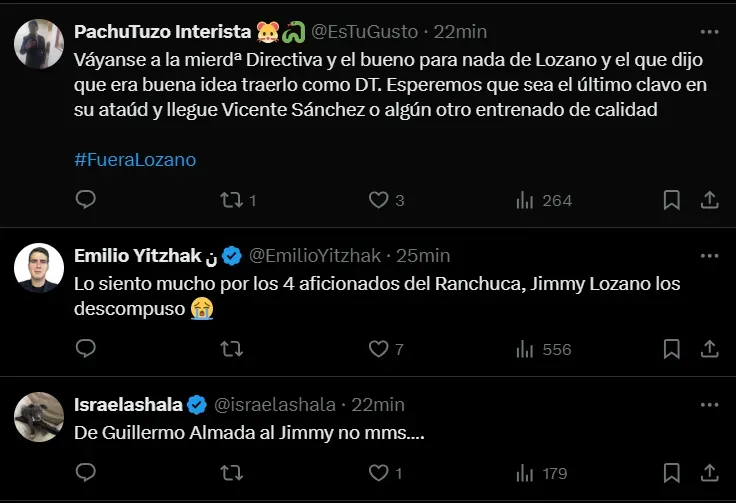The height and width of the screenshot is (503, 736).
Task: Reply to Emilio Yitzhak's tweet
Action: (x=86, y=349)
